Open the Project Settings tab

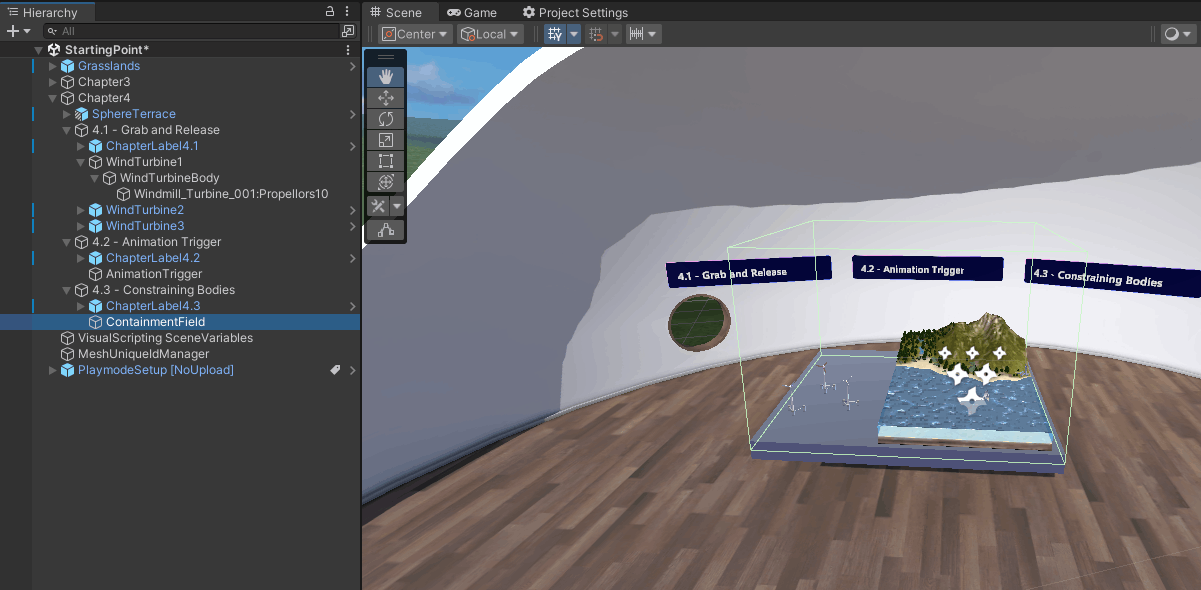[x=576, y=12]
